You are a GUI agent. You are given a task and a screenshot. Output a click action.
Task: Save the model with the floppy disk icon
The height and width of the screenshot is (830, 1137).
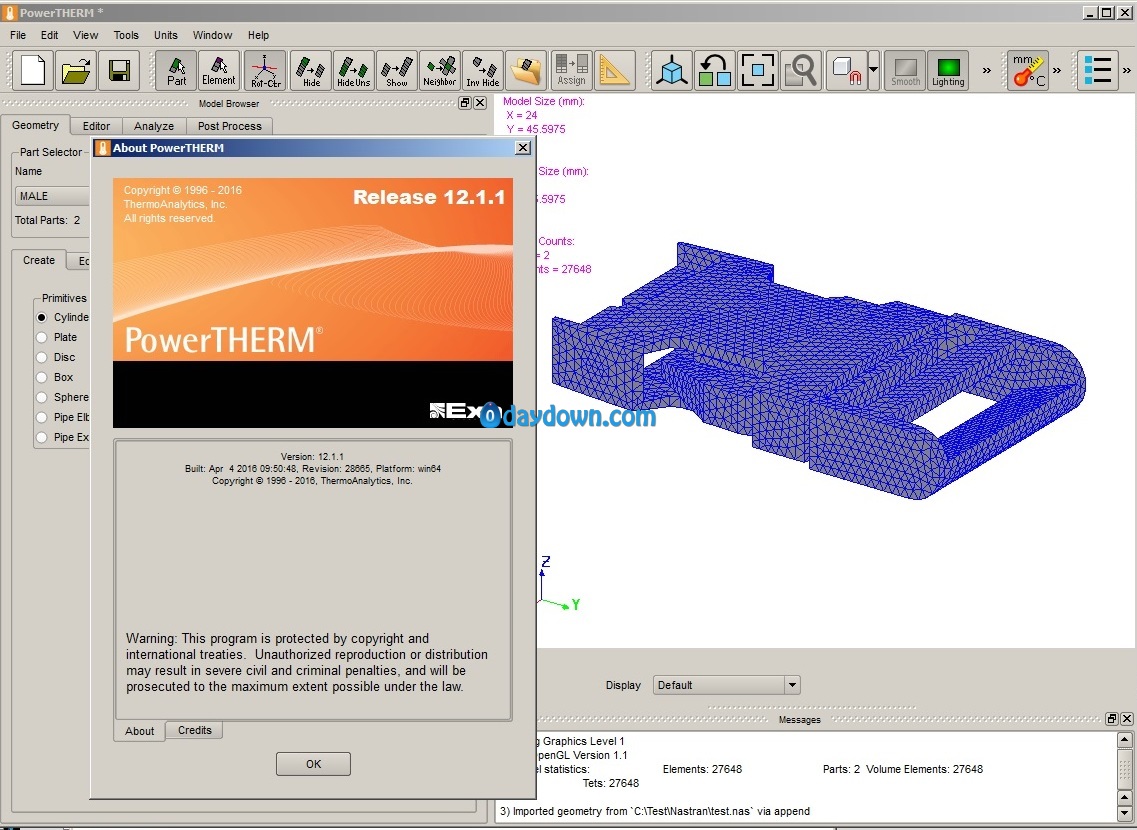pyautogui.click(x=119, y=70)
